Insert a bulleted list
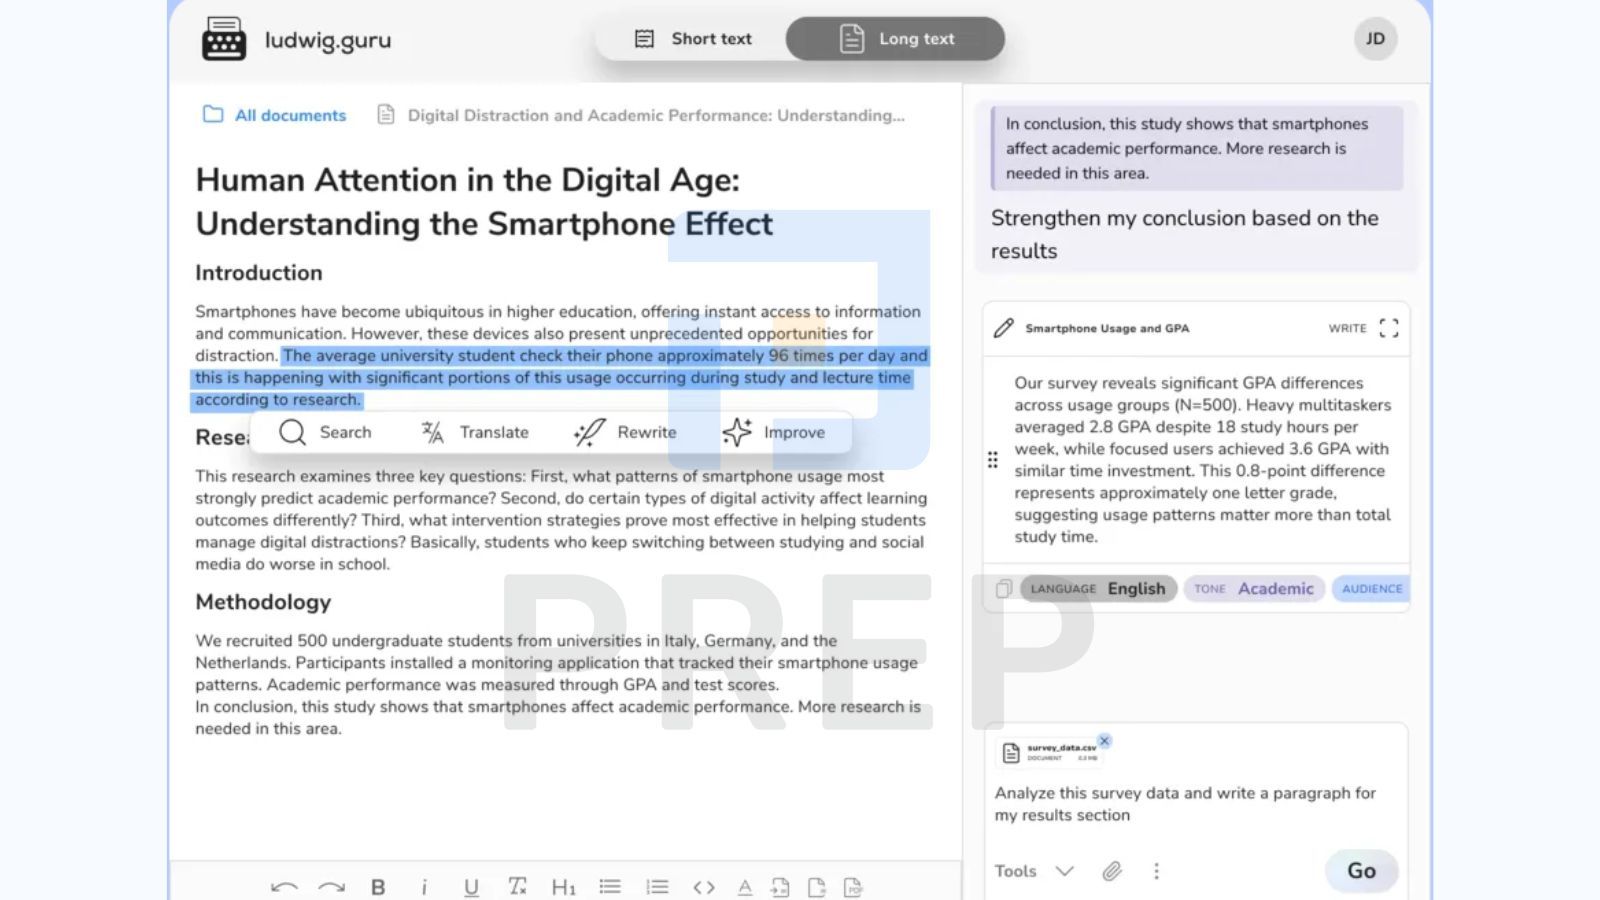Screen dimensions: 1600x900 click(610, 887)
